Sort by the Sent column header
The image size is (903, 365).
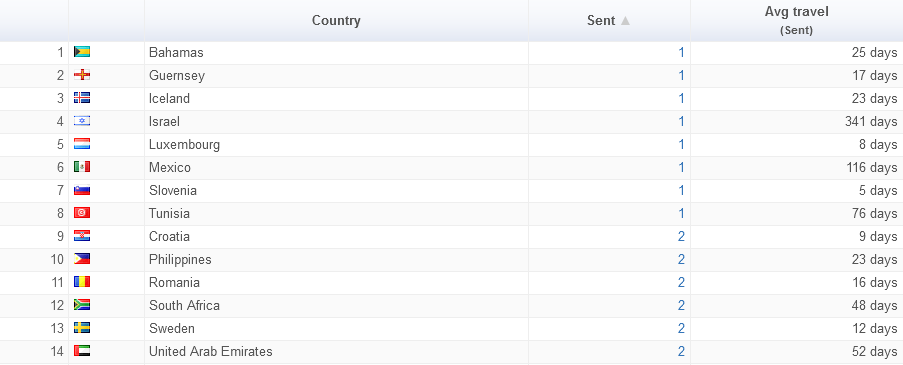coord(609,21)
